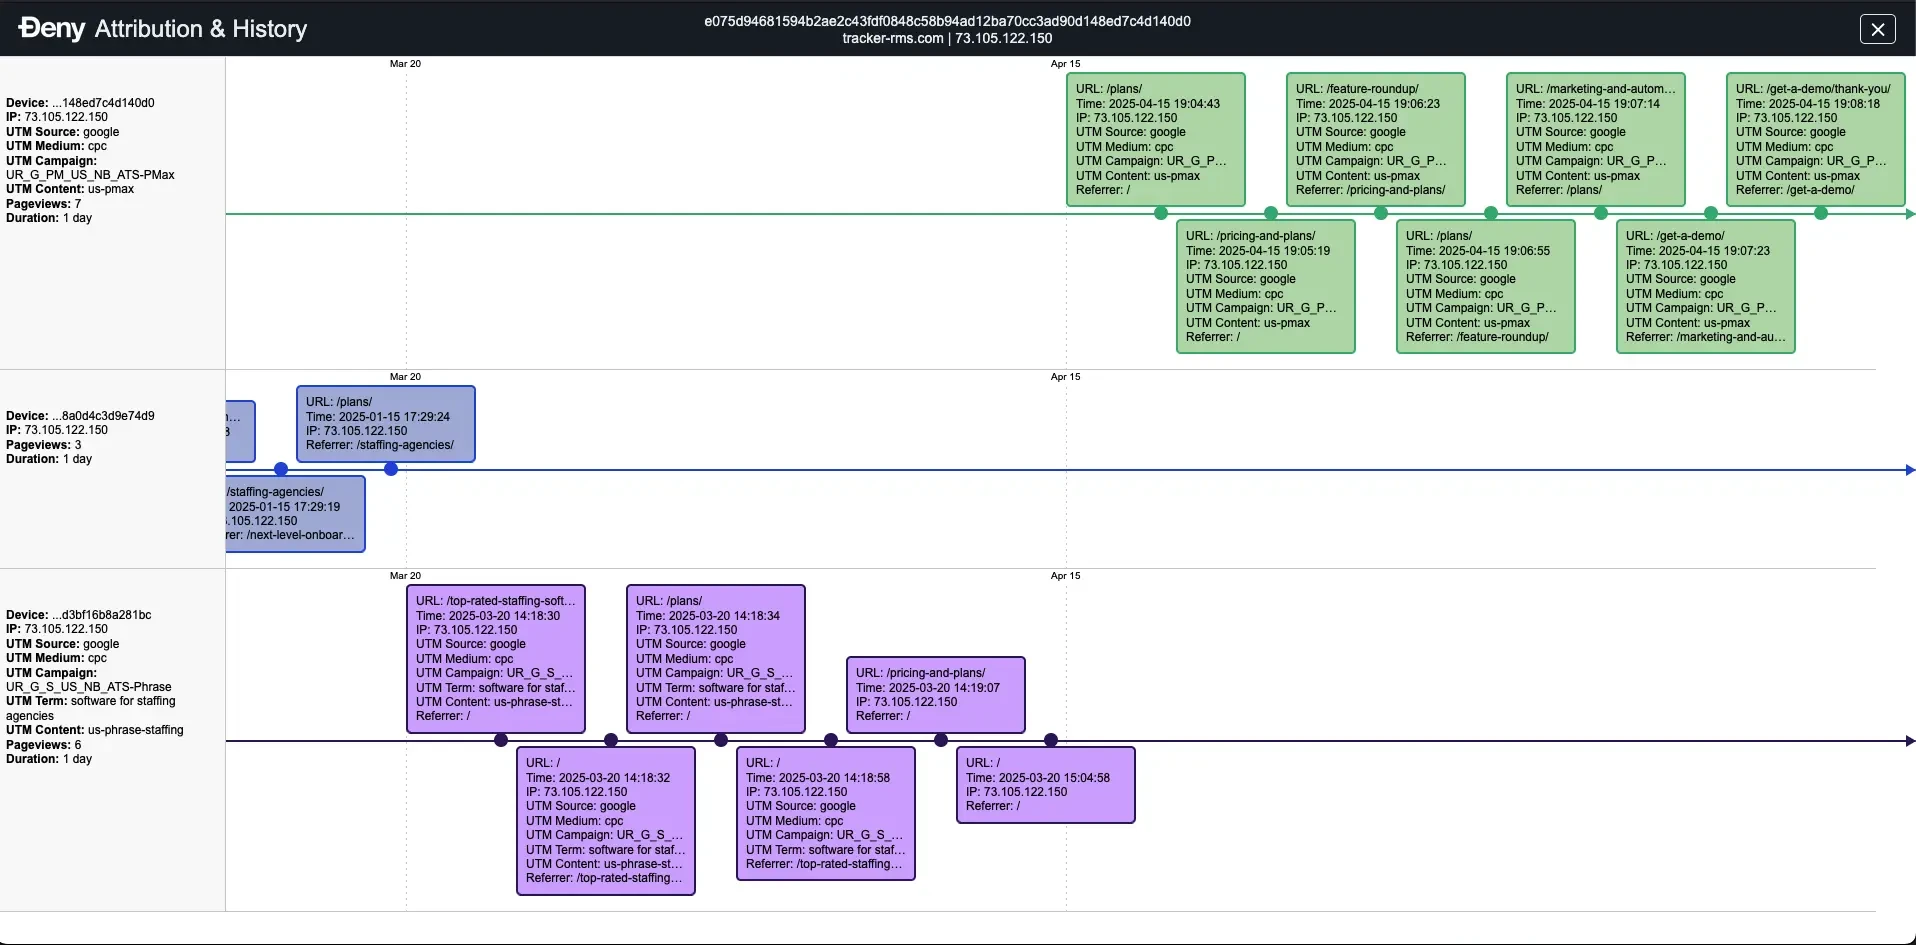Screen dimensions: 1916x945
Task: Click Device ...148ed7c4d140d0 label
Action: (x=80, y=103)
